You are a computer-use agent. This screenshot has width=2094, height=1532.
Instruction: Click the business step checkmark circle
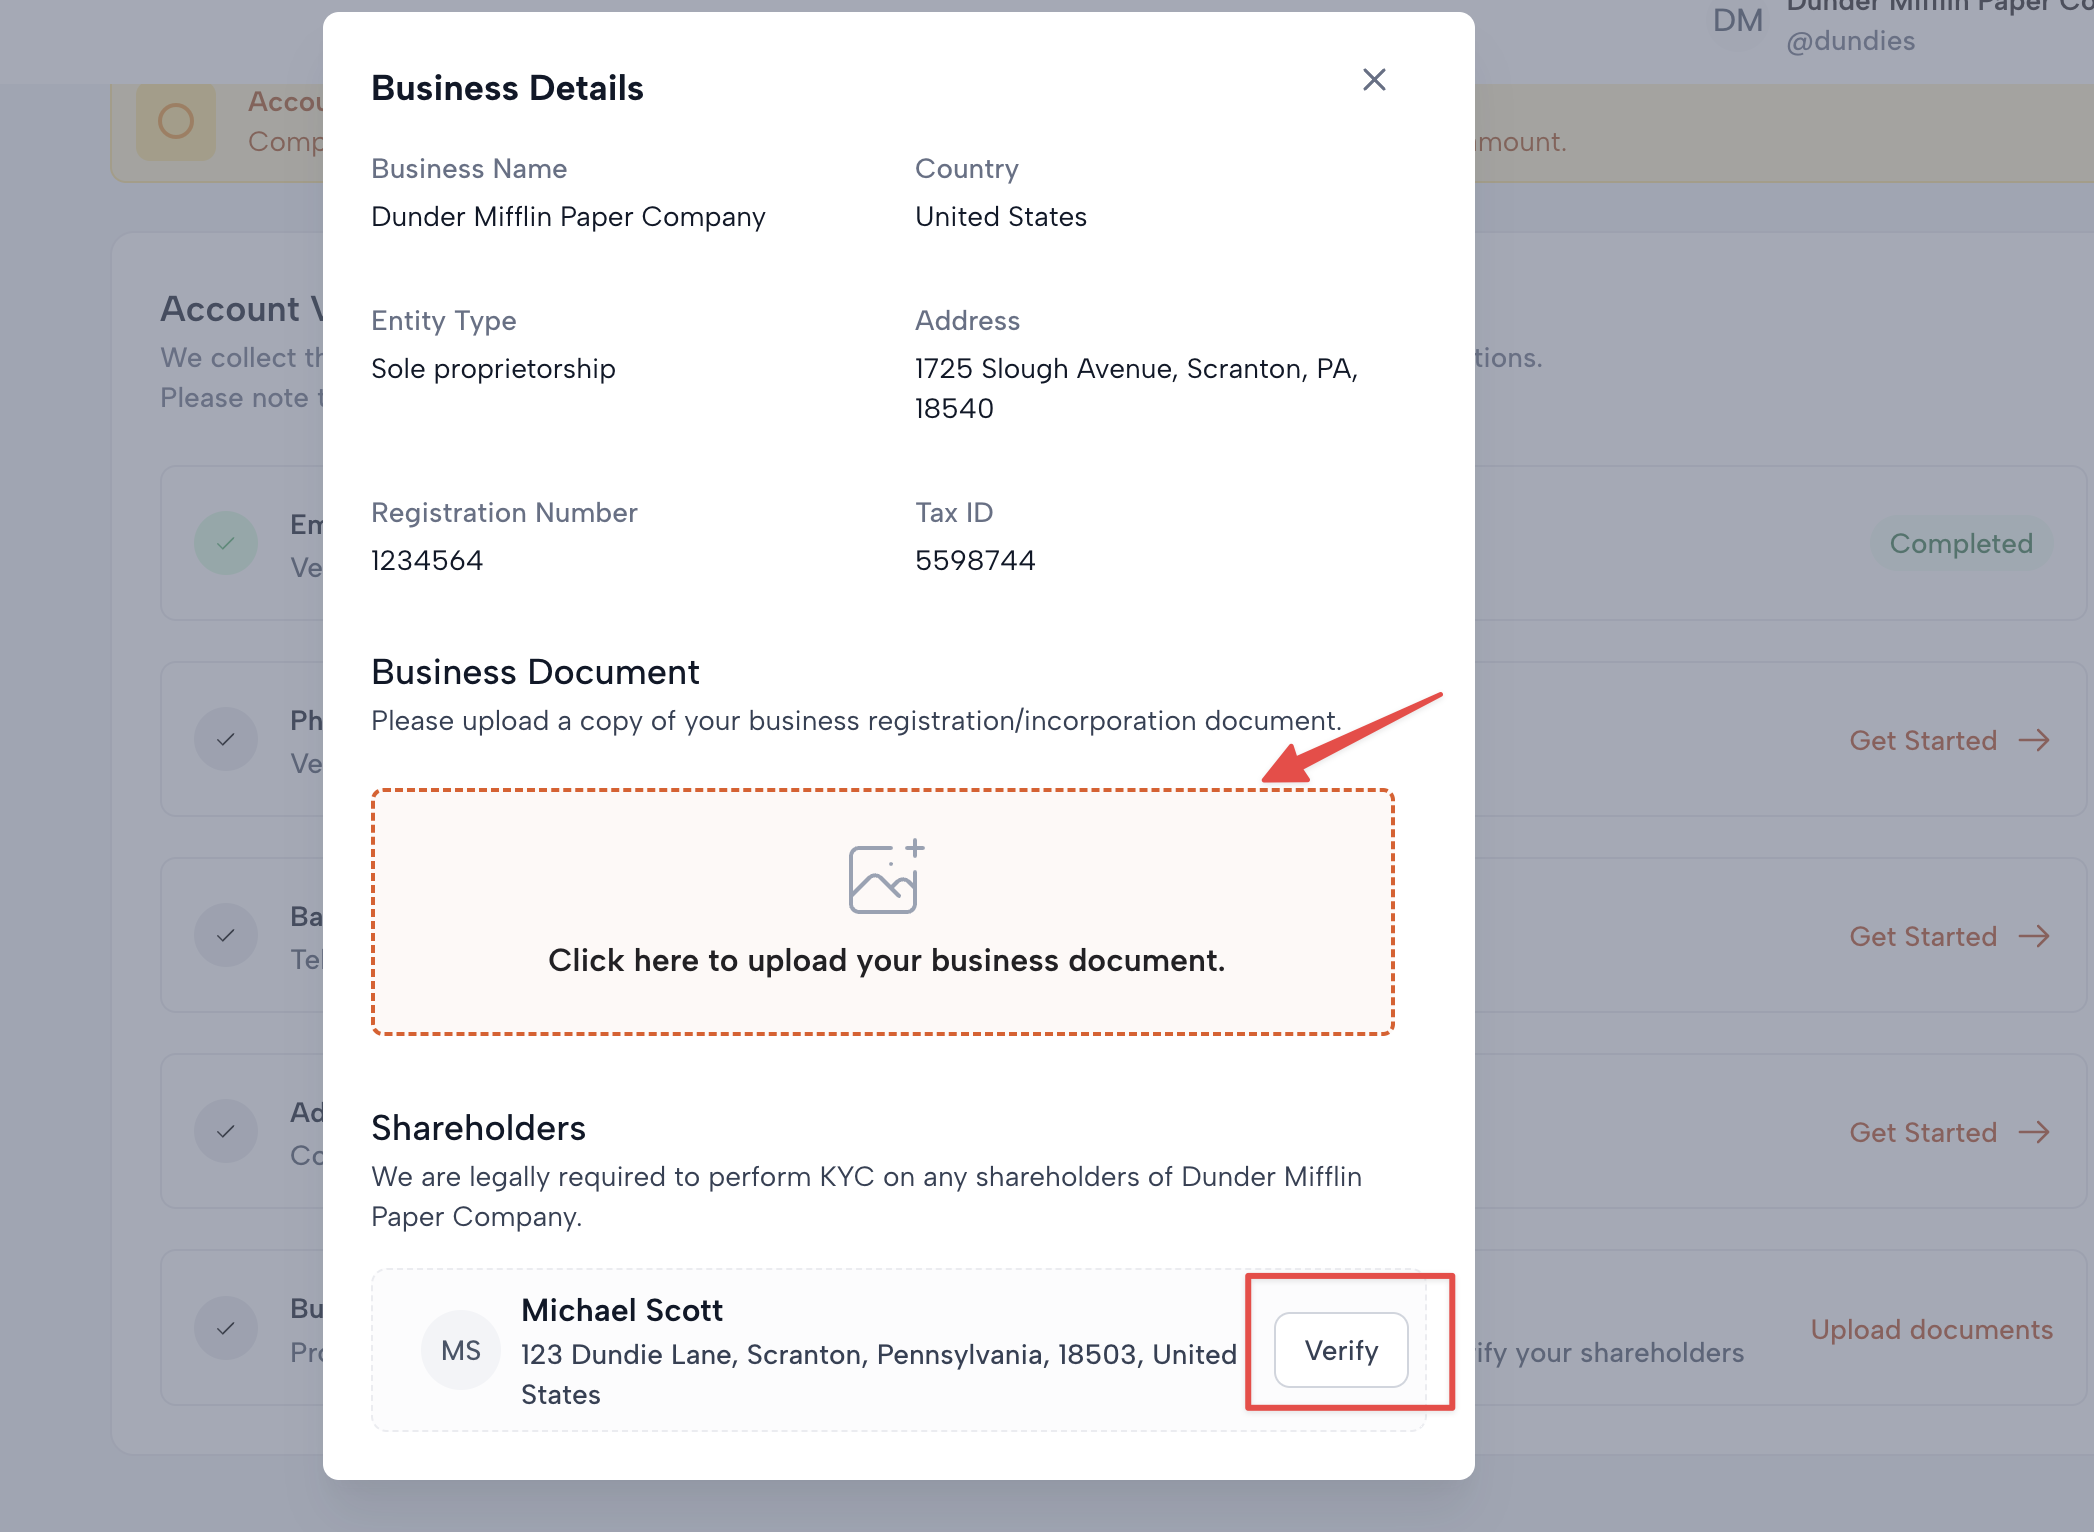pyautogui.click(x=226, y=1328)
